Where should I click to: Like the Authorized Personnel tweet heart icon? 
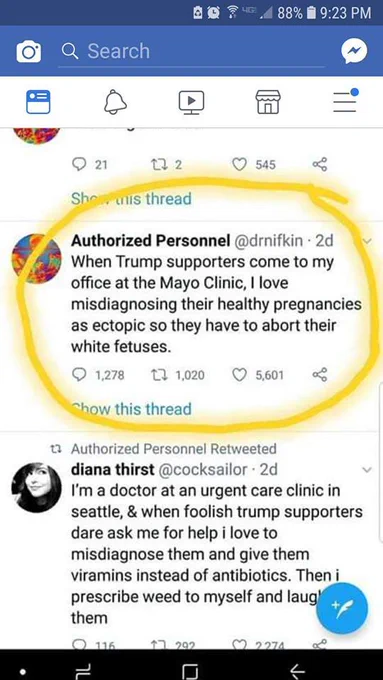pyautogui.click(x=239, y=375)
